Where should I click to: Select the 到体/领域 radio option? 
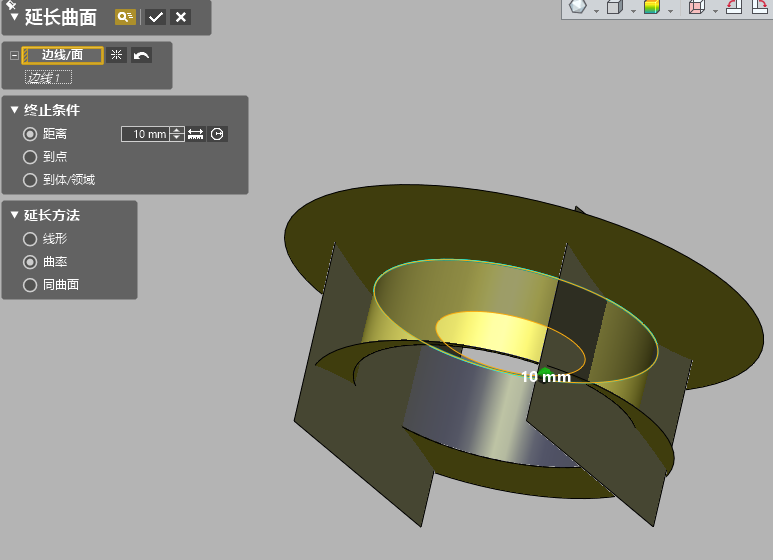(30, 180)
